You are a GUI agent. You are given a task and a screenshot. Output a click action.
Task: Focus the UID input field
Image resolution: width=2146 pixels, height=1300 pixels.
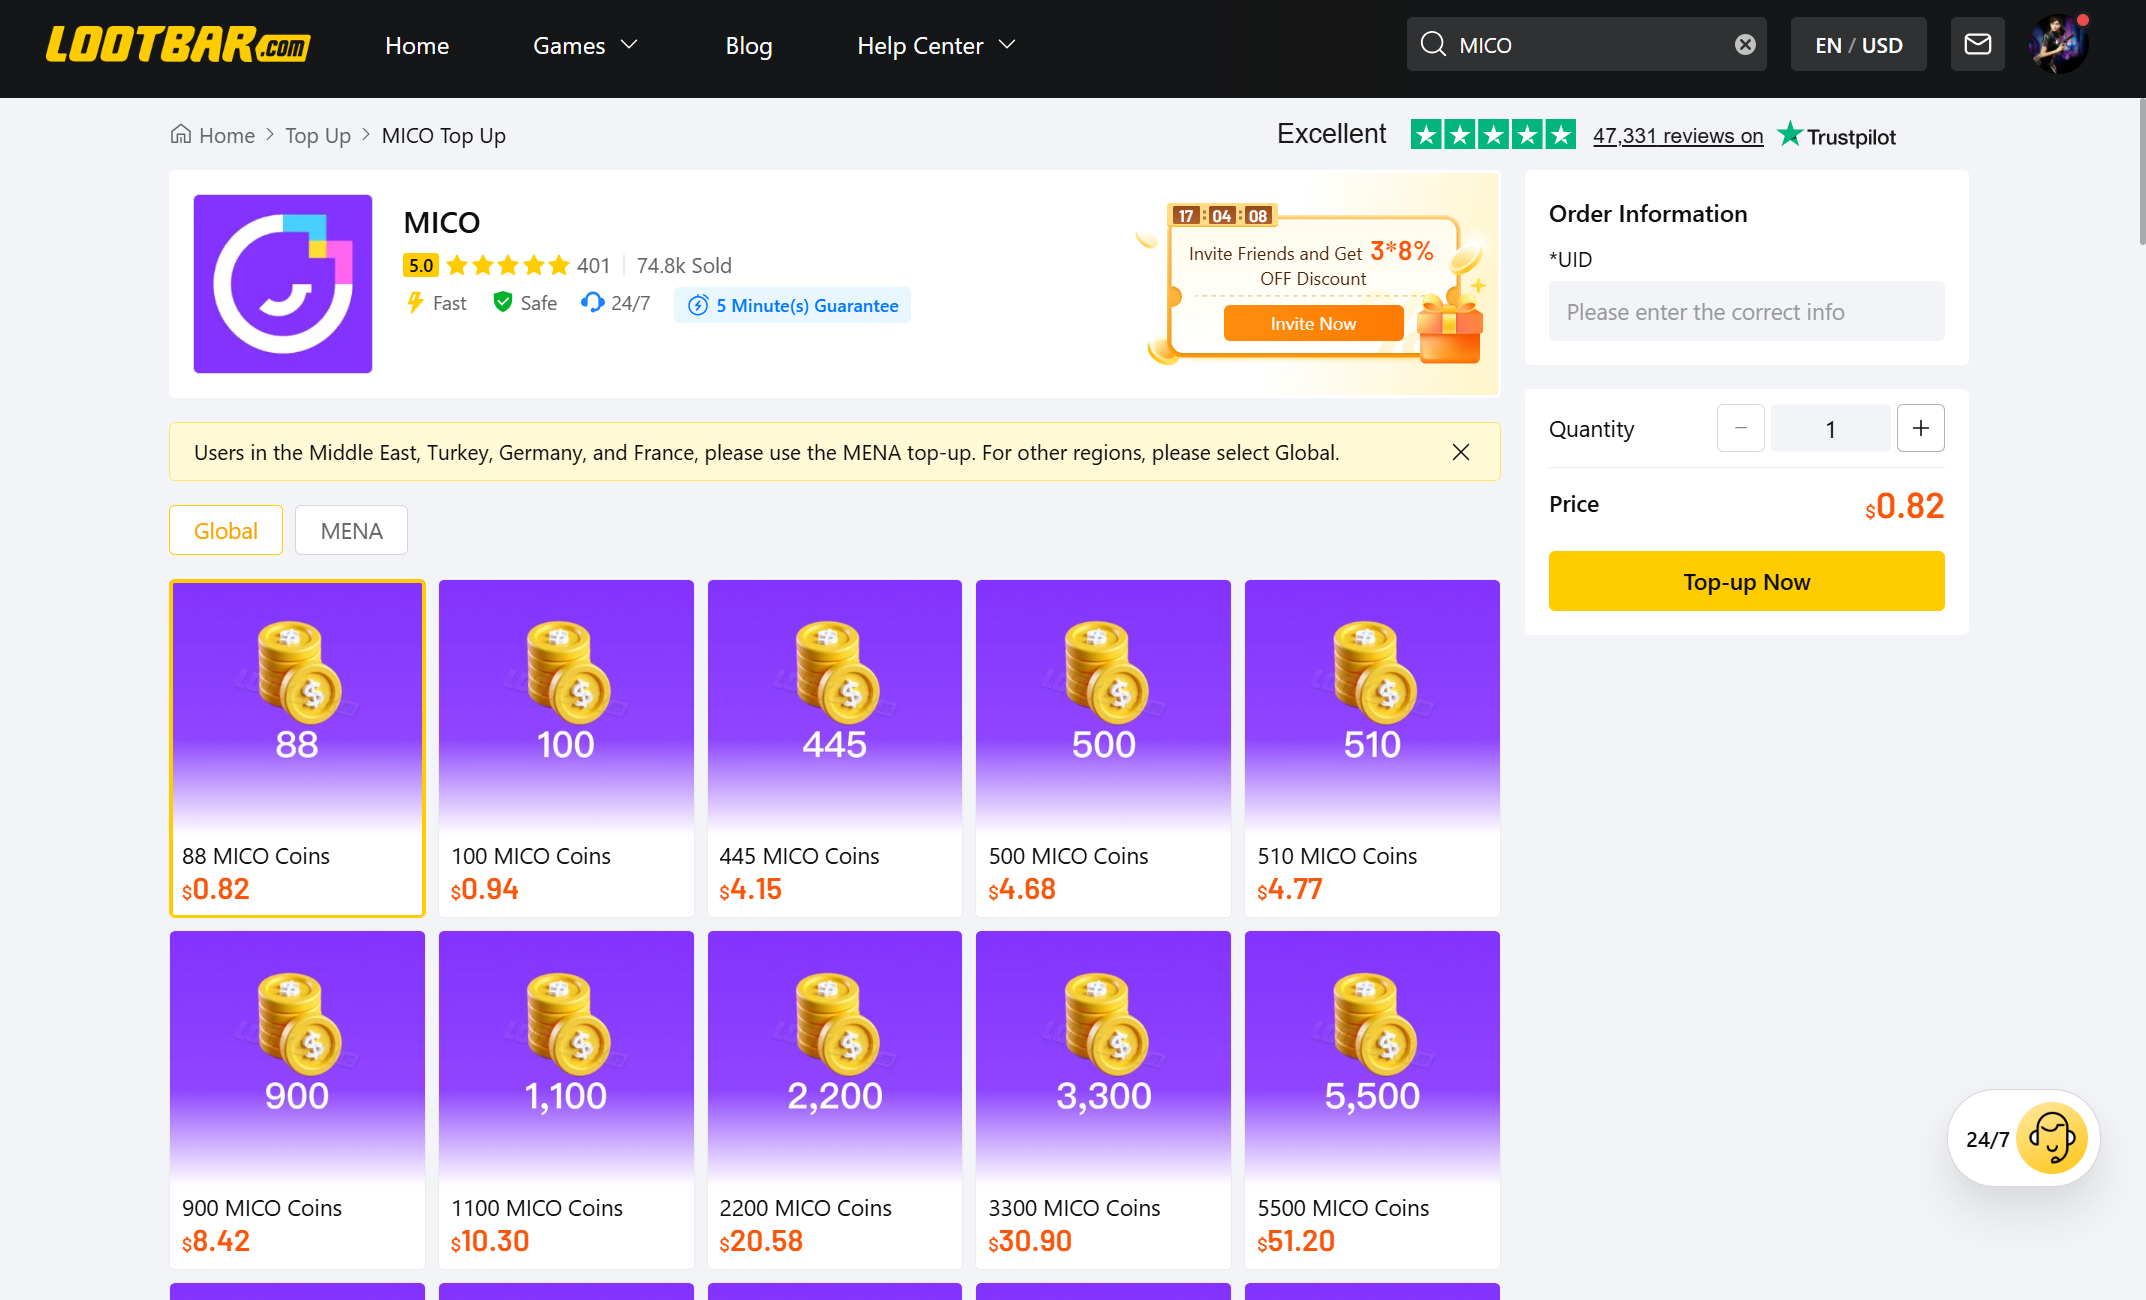pos(1746,311)
